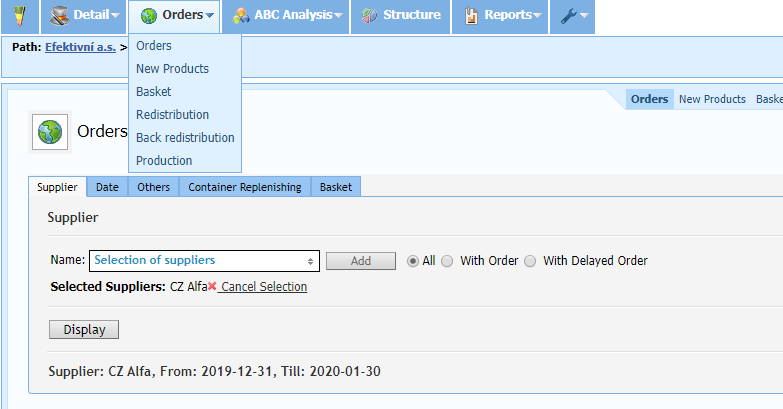
Task: Click the Cancel Selection link
Action: coord(264,287)
